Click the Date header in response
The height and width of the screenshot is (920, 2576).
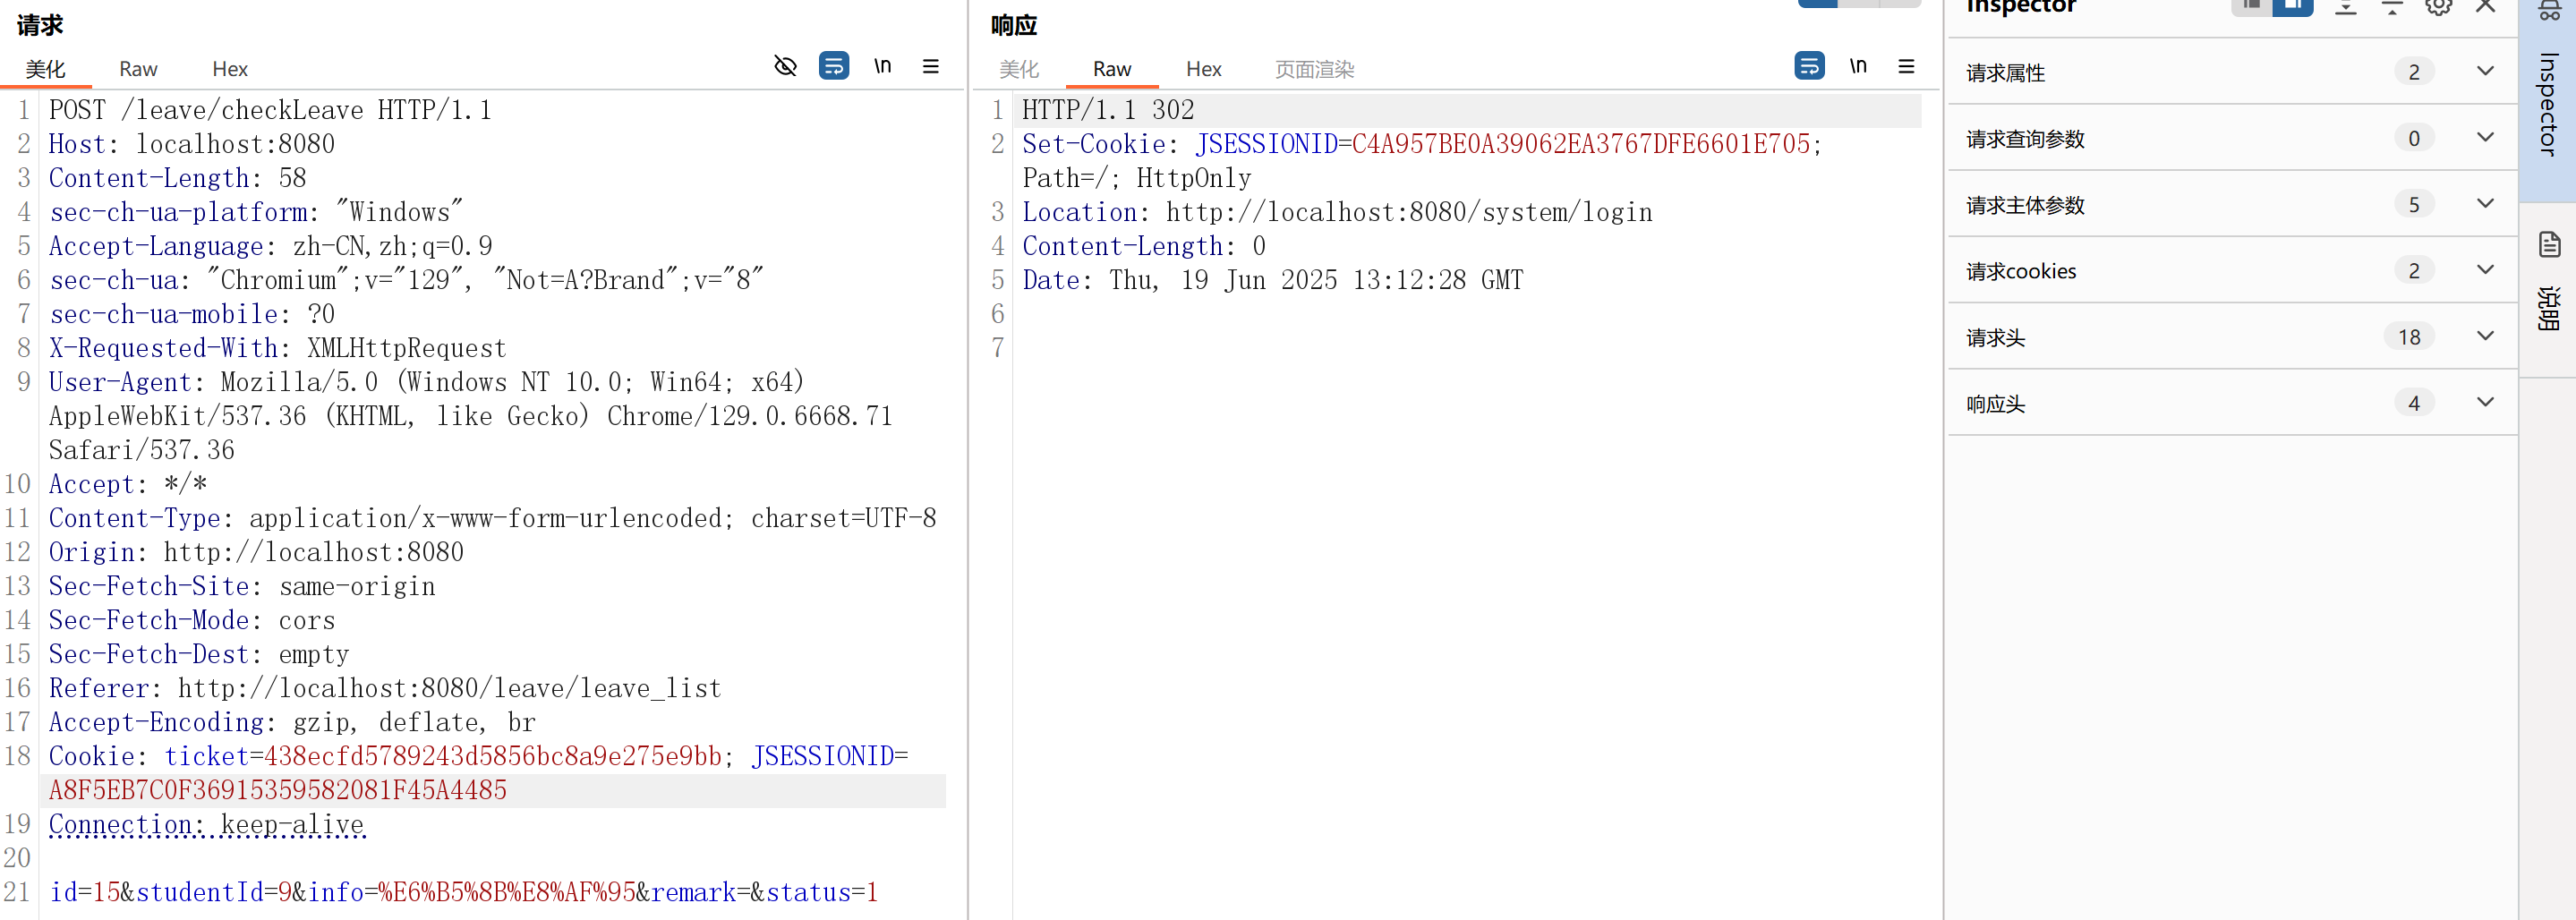point(1272,280)
